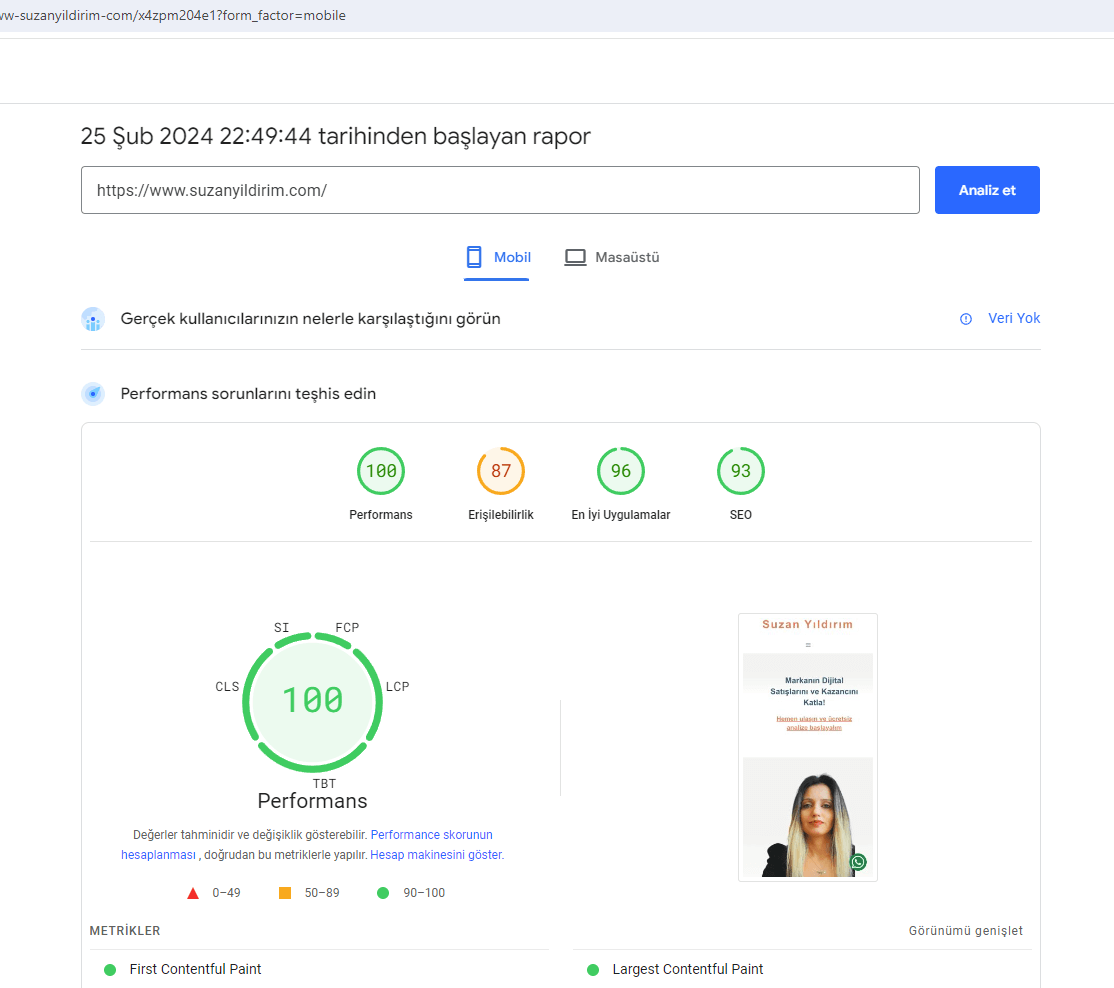Click the Performans score gauge showing 100
The width and height of the screenshot is (1114, 988).
381,471
